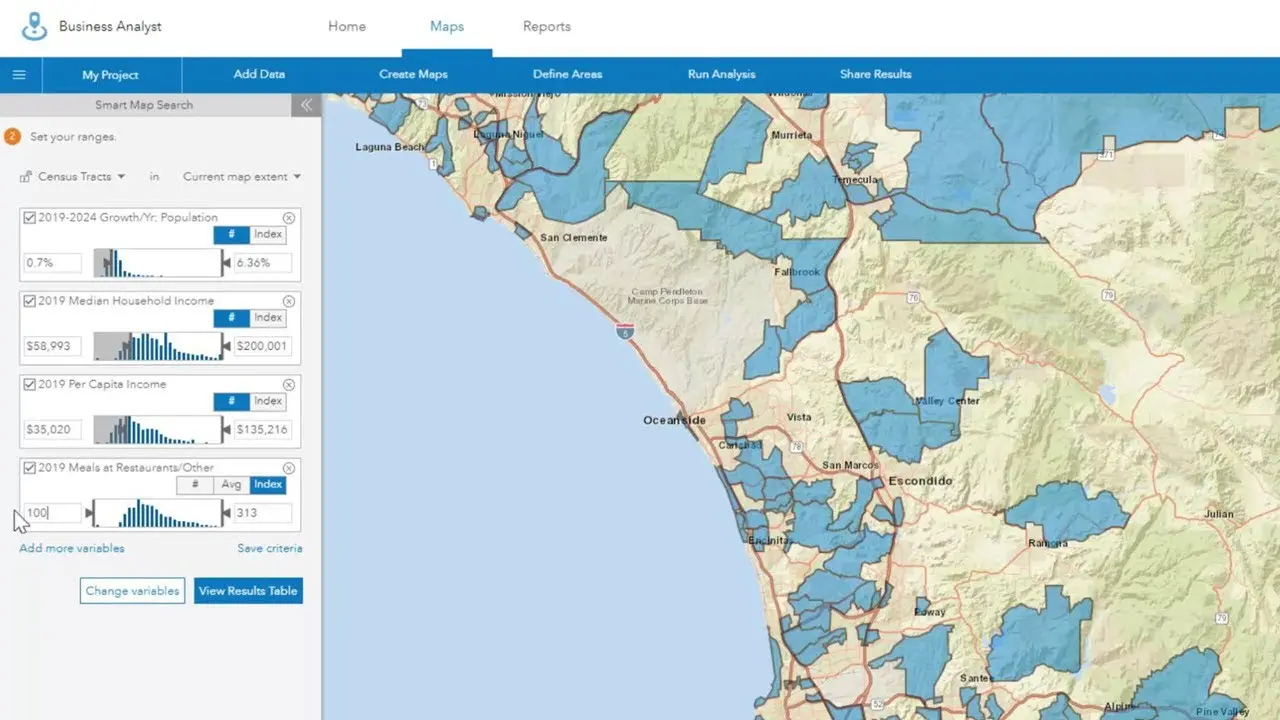Open the Census Tracts geography dropdown

(73, 177)
